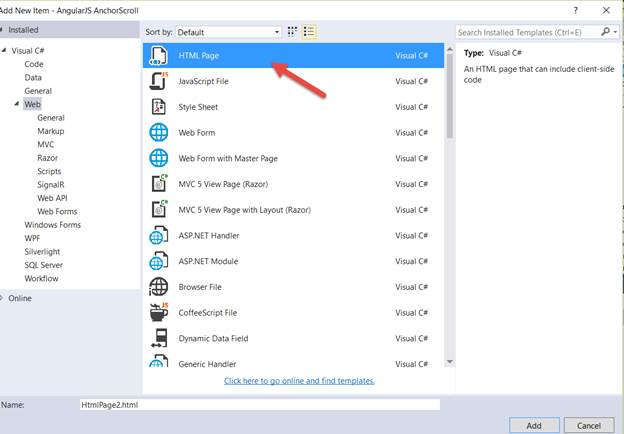The image size is (624, 434).
Task: Click the JavaScript File template icon
Action: point(158,81)
